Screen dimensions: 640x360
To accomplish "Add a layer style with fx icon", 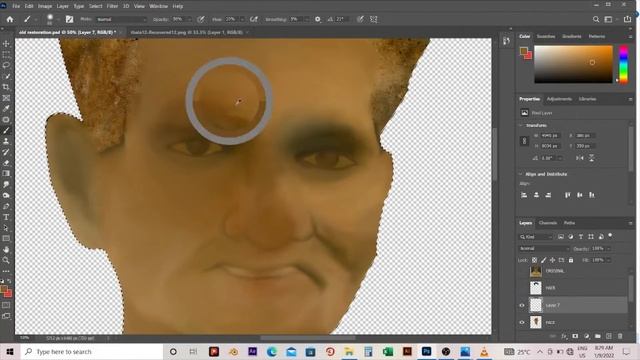I will [x=564, y=336].
